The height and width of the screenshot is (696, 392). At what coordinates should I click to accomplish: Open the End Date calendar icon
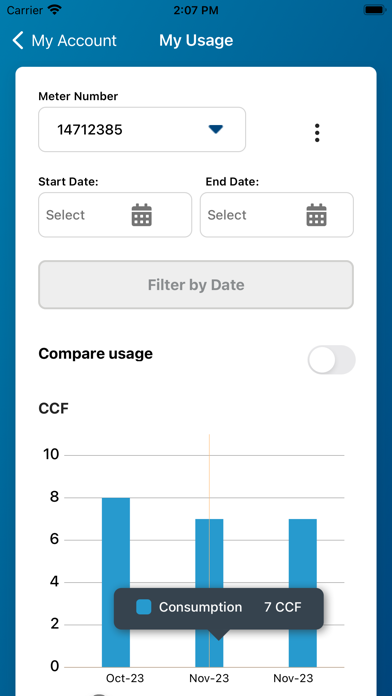point(317,215)
